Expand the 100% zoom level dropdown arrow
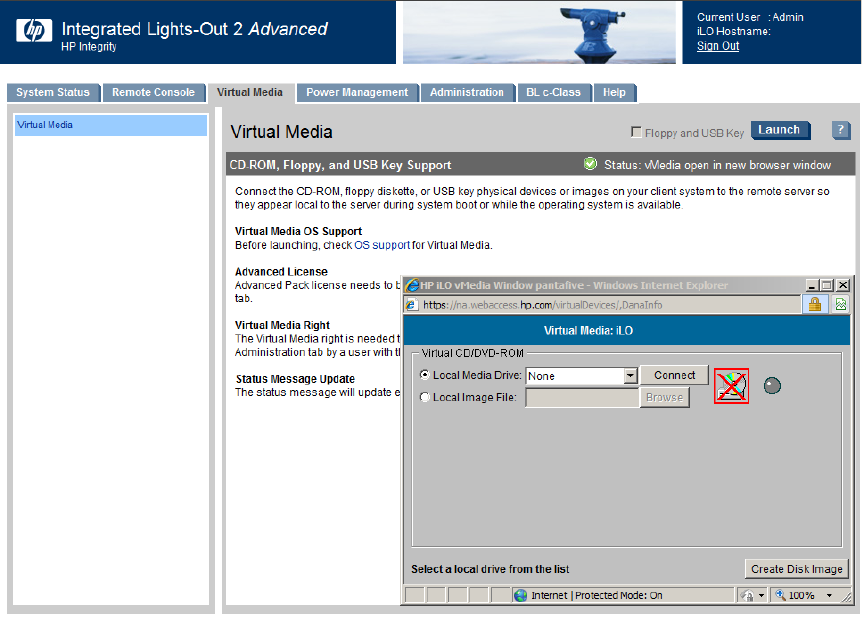 829,595
